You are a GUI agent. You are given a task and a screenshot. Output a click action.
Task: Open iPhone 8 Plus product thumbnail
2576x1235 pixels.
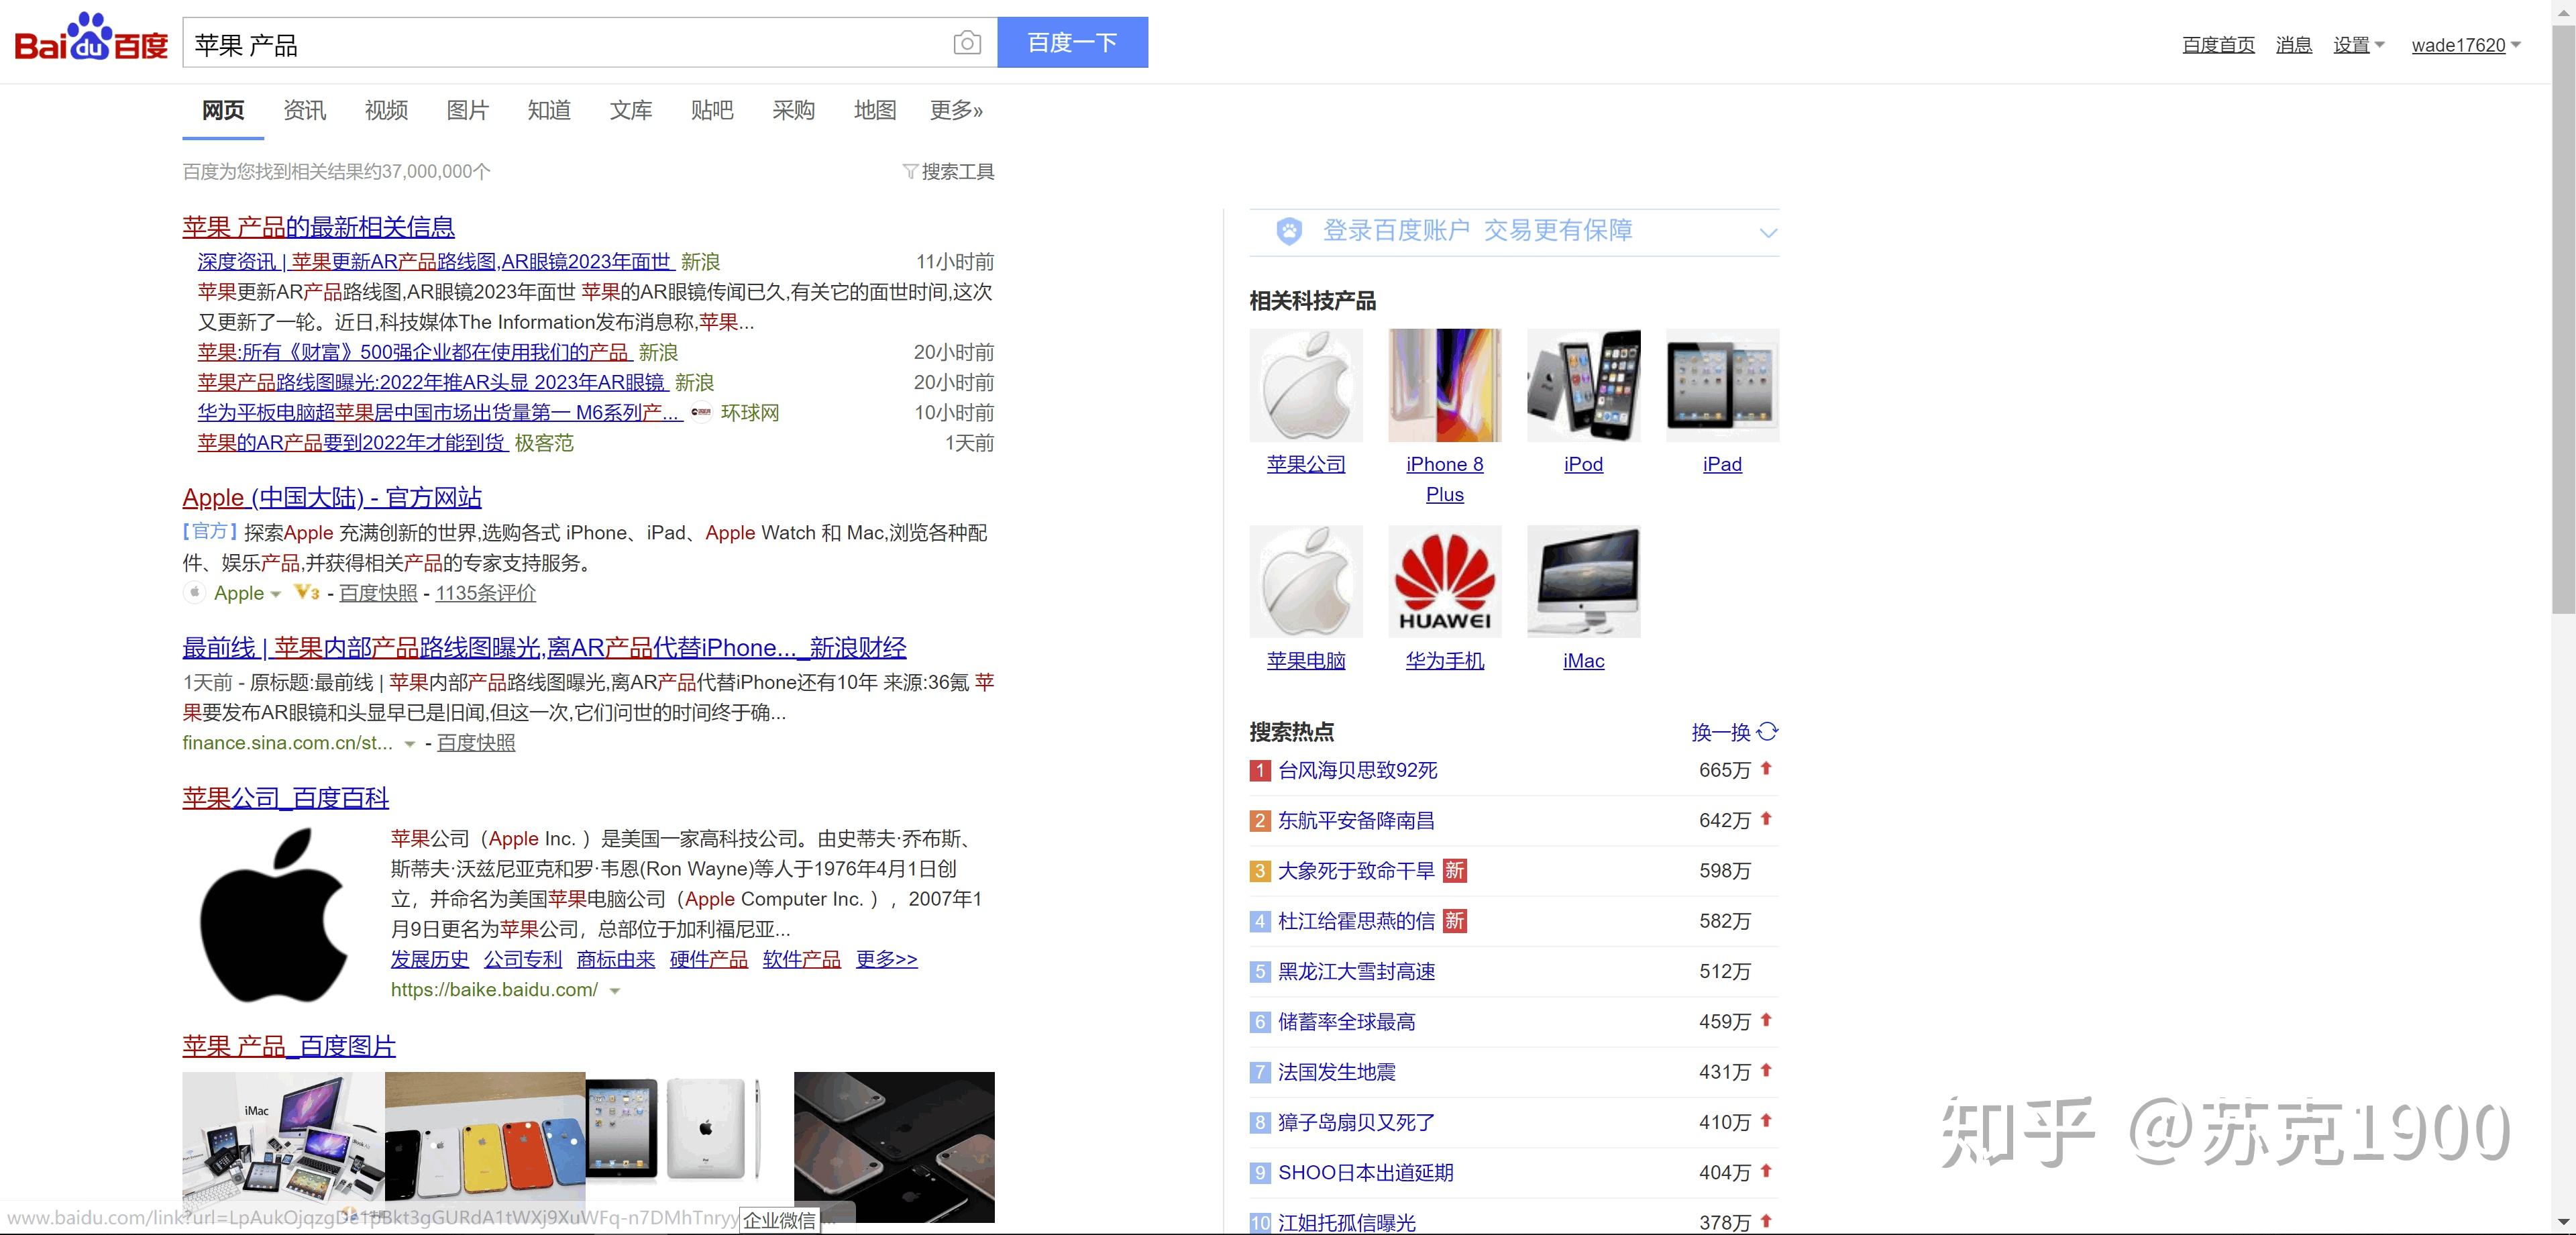coord(1445,385)
